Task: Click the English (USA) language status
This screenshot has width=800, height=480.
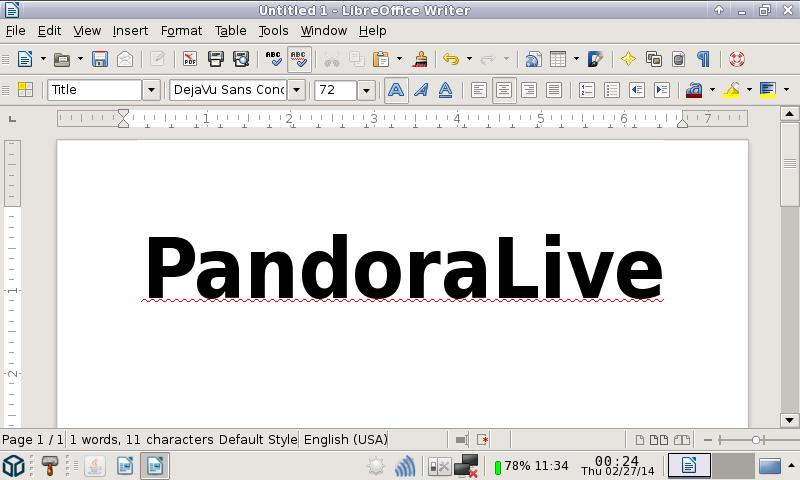Action: click(x=345, y=439)
